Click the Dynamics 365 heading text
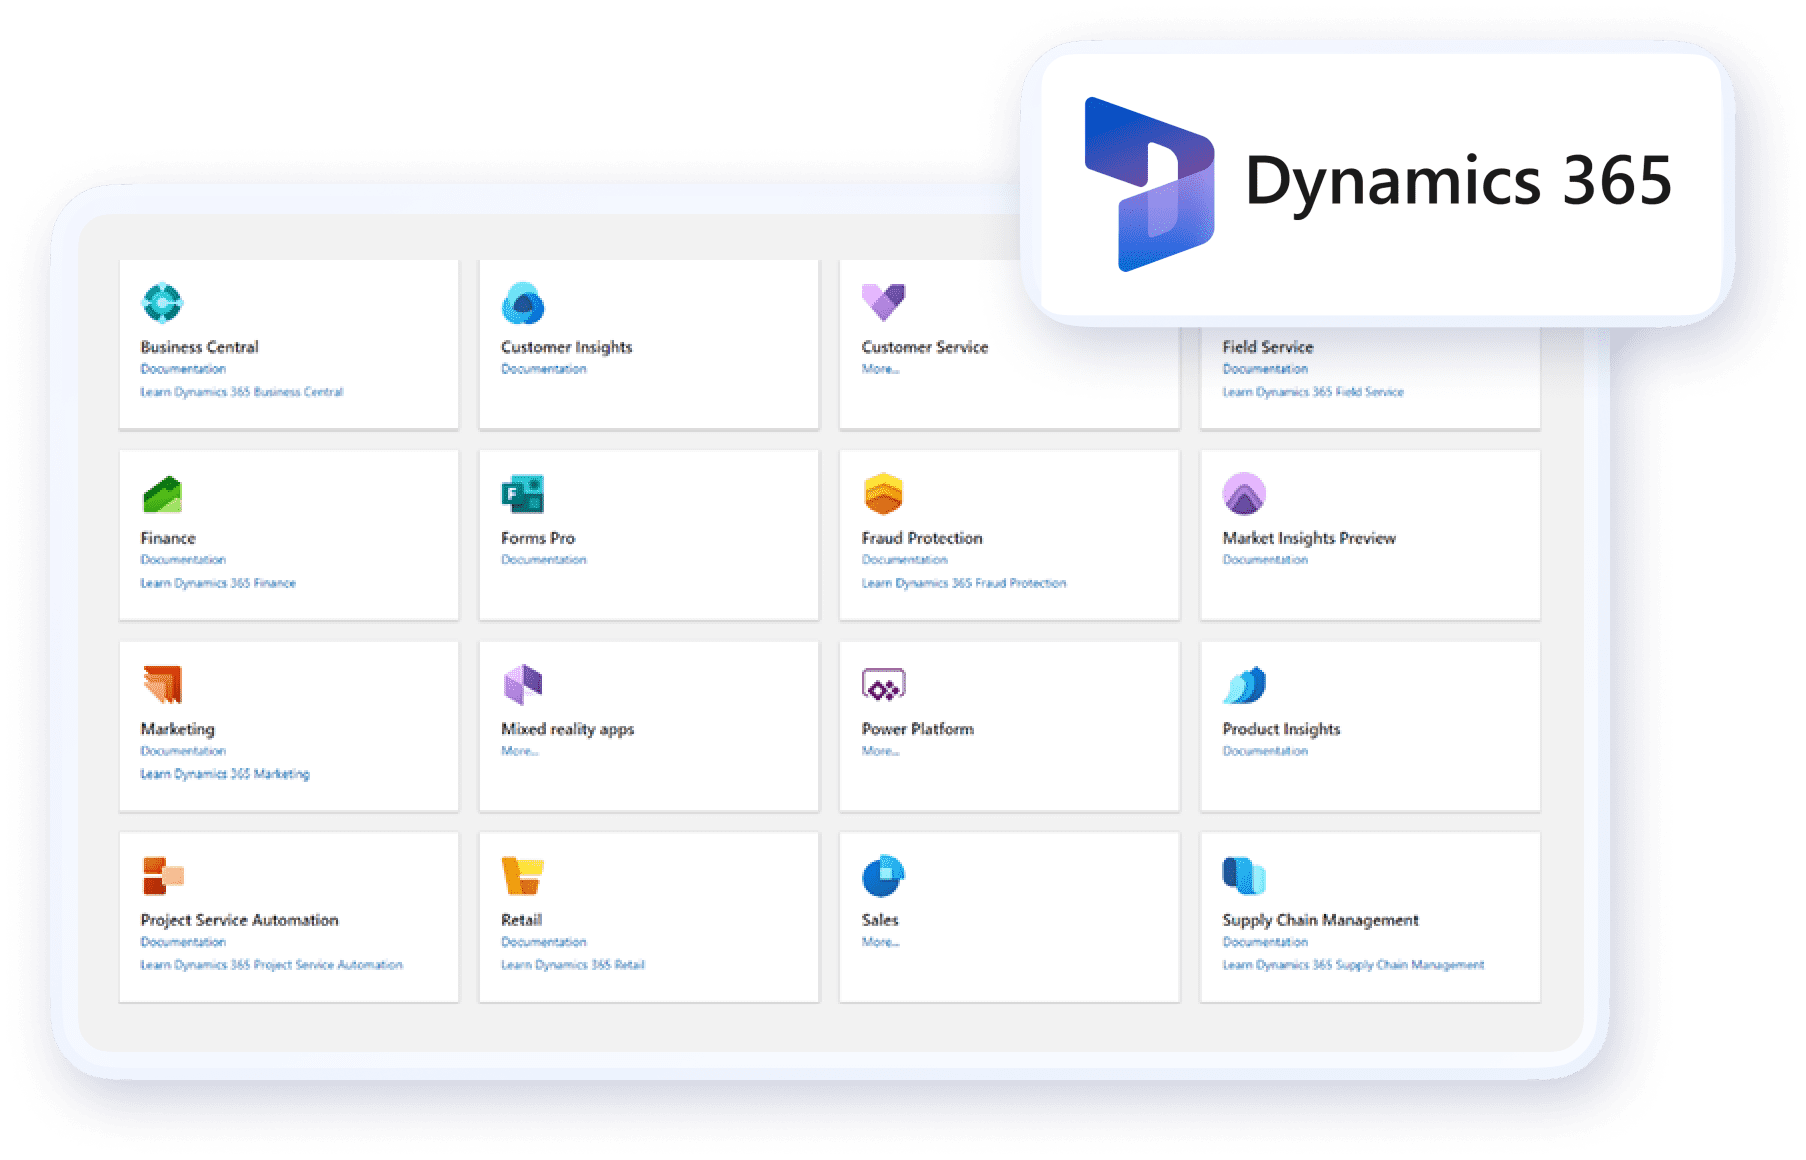The width and height of the screenshot is (1806, 1160). 1458,181
